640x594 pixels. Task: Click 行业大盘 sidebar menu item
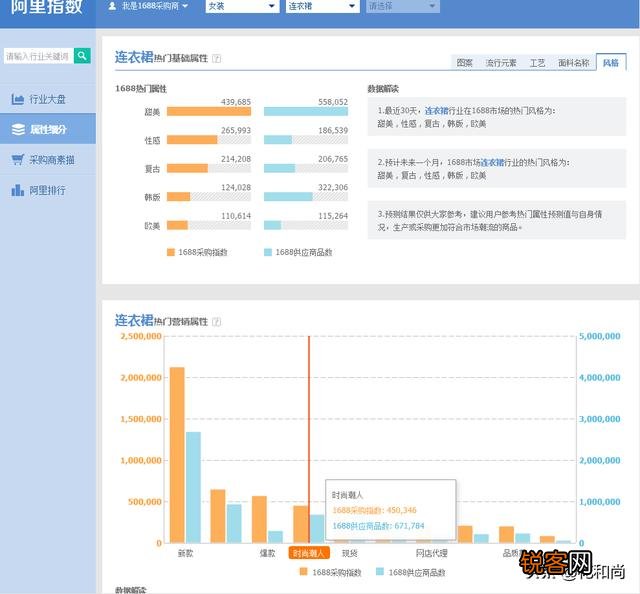point(48,99)
